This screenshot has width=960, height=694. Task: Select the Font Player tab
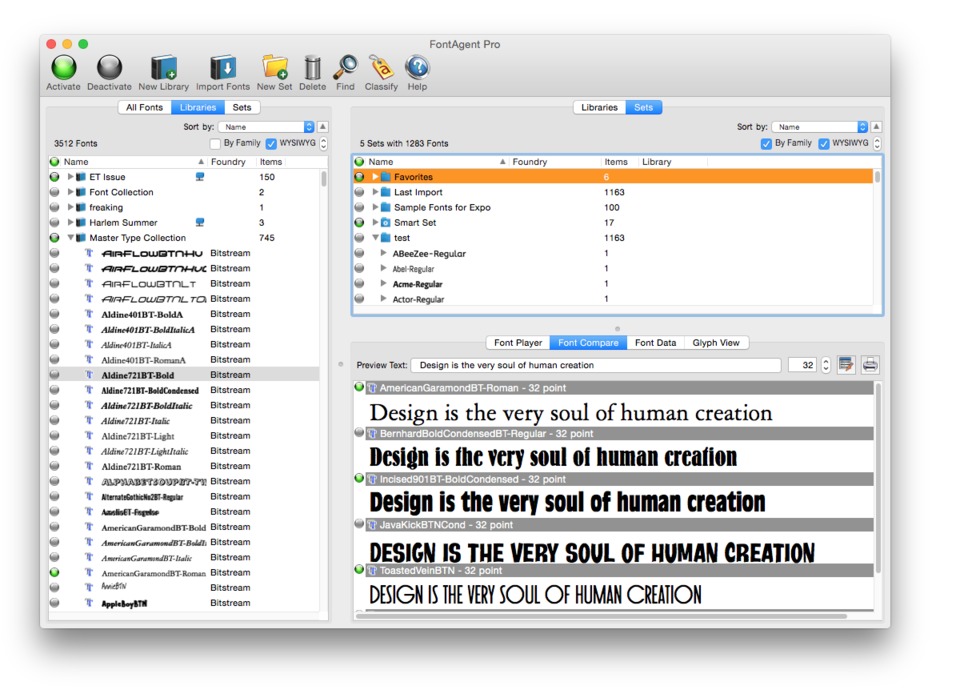coord(518,343)
